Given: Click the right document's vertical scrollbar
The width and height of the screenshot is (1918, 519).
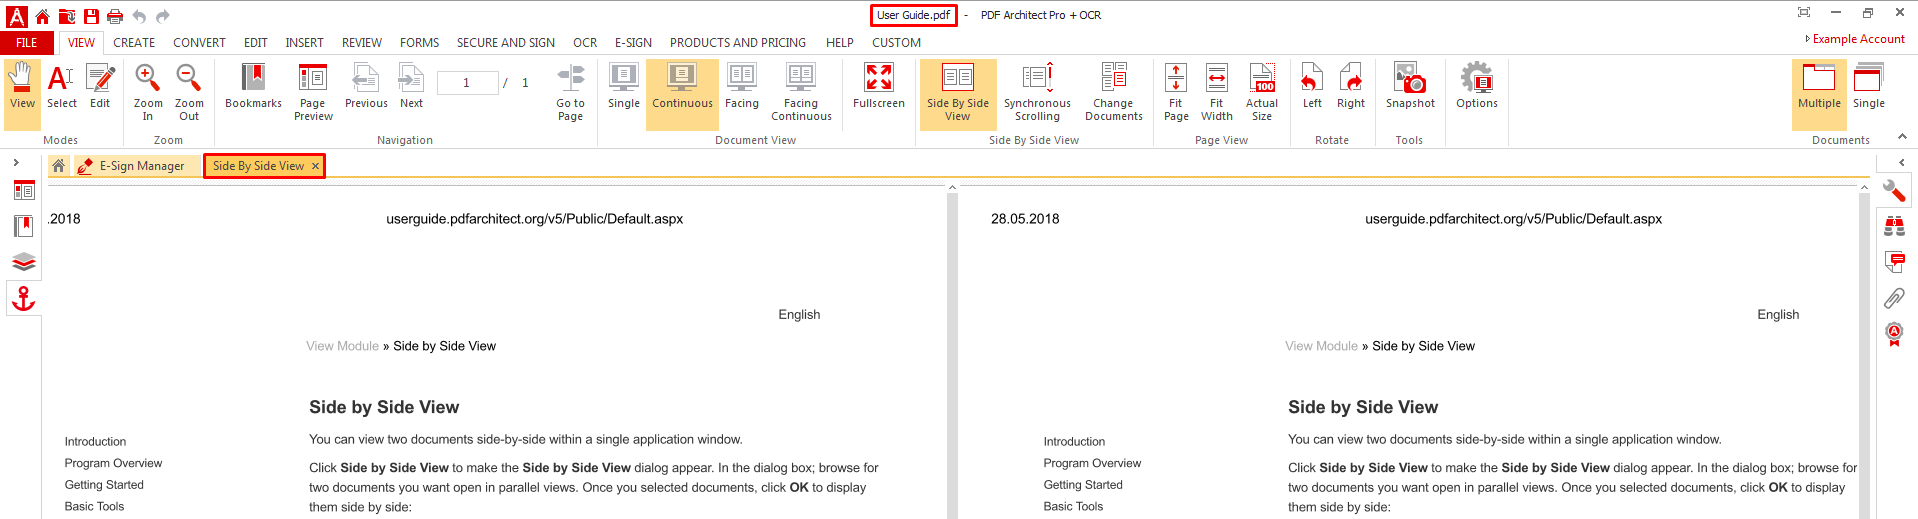Looking at the screenshot, I should pyautogui.click(x=1864, y=352).
